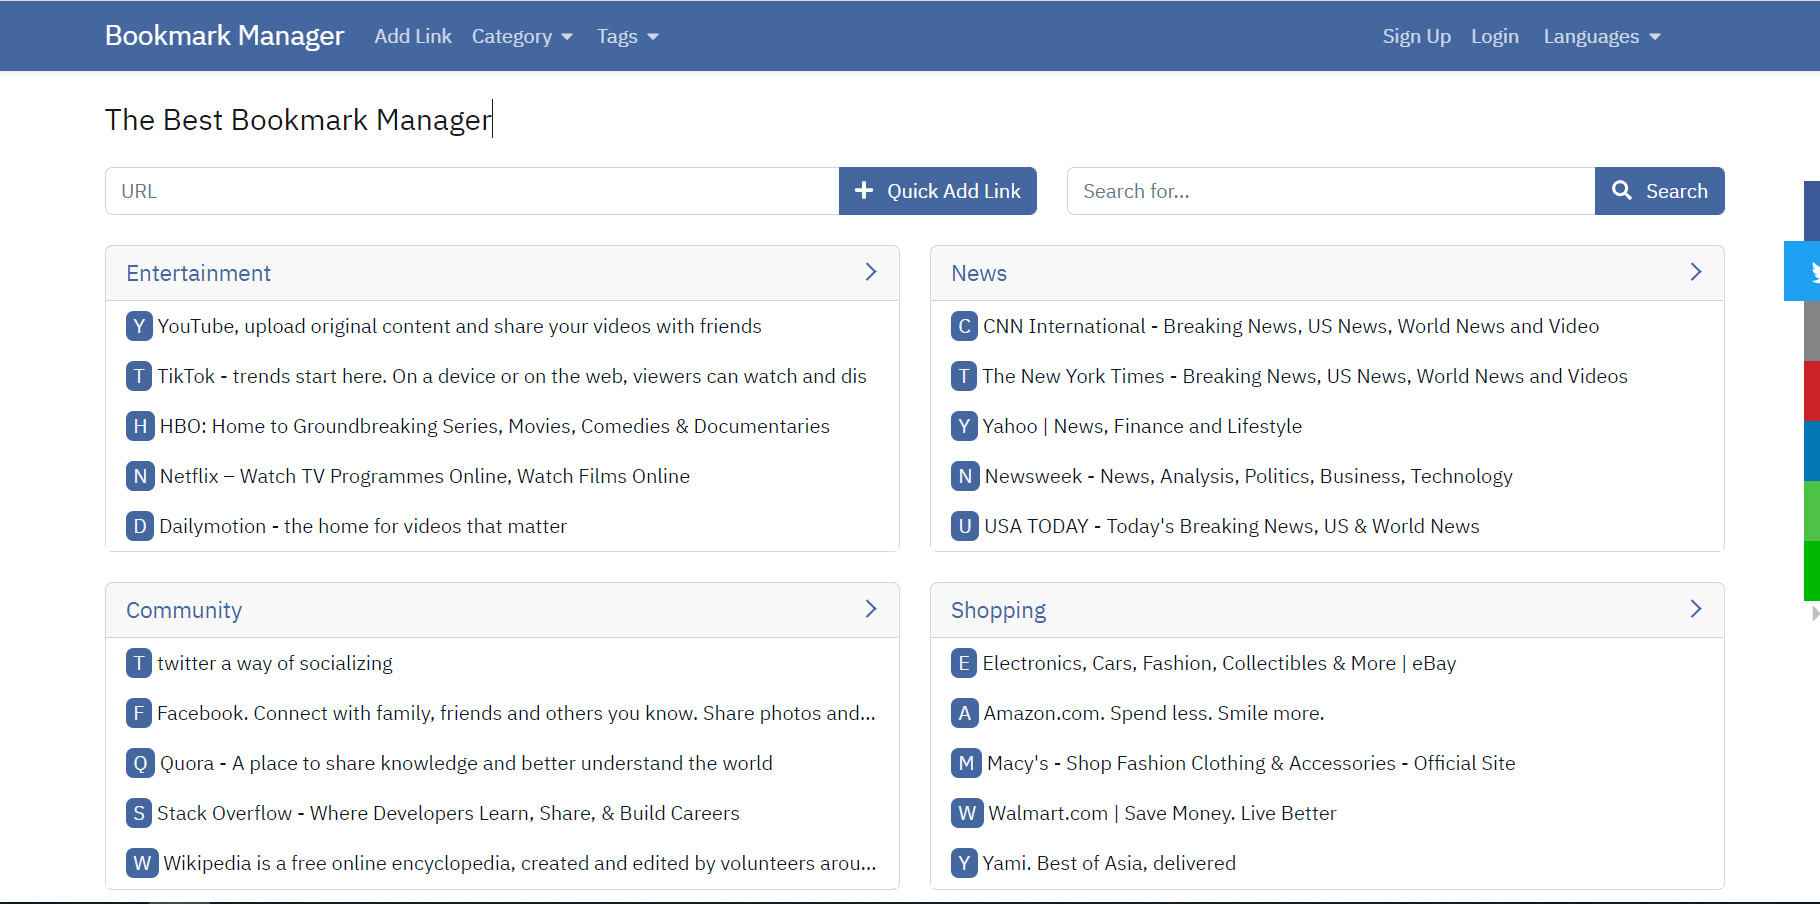Open the Shopping category using its chevron arrow
Viewport: 1820px width, 904px height.
click(x=1695, y=608)
